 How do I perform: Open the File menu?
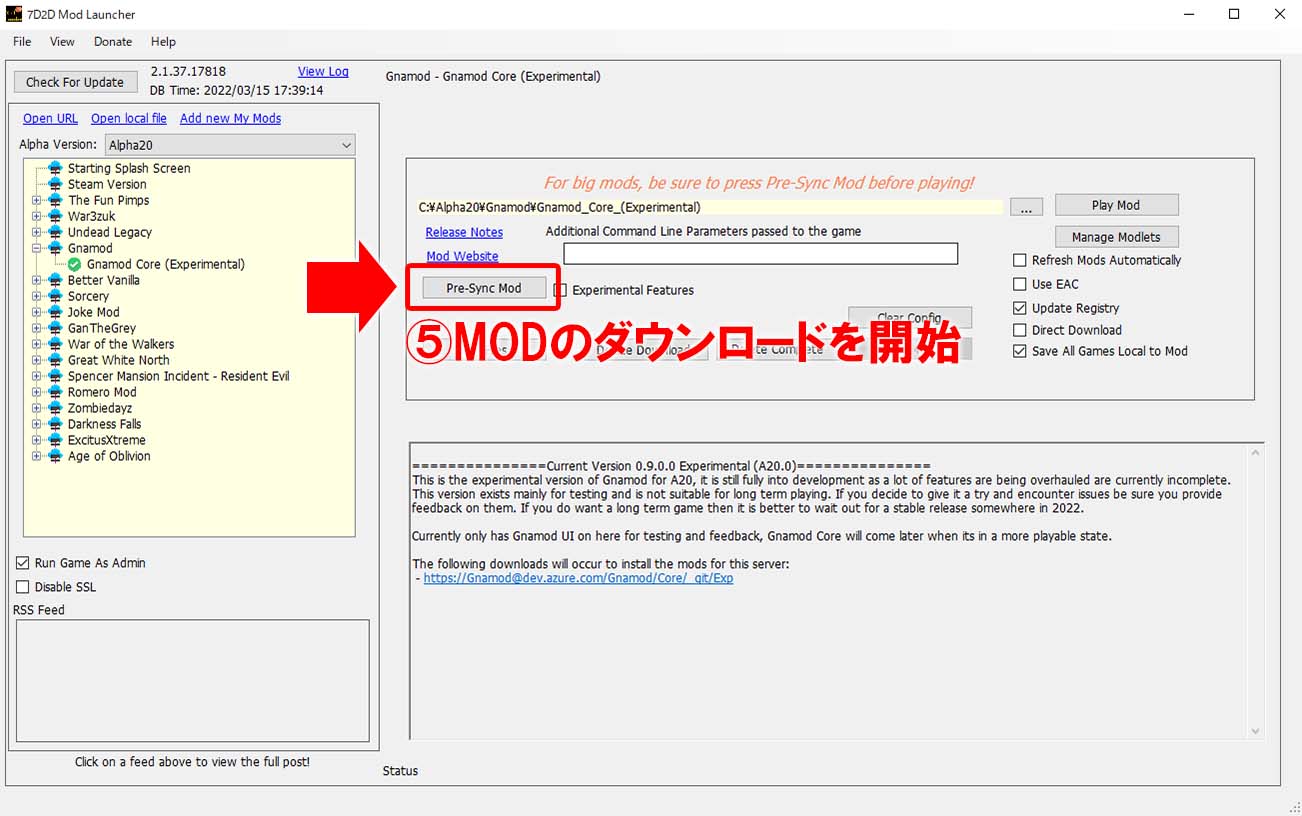[x=22, y=42]
